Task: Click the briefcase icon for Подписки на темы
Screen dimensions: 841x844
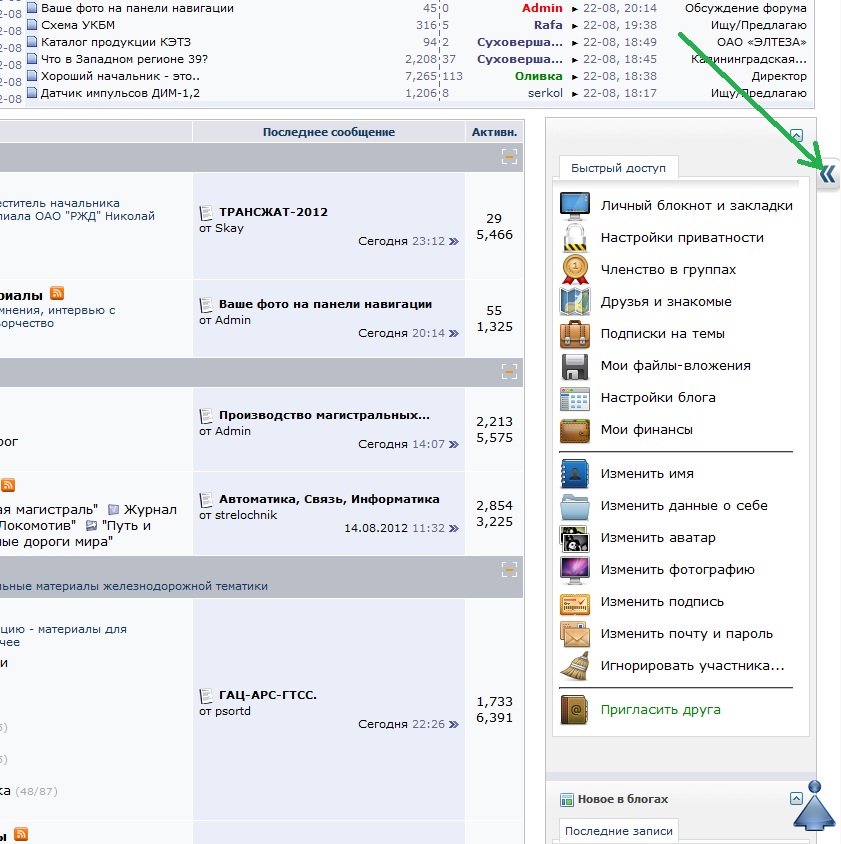Action: 575,334
